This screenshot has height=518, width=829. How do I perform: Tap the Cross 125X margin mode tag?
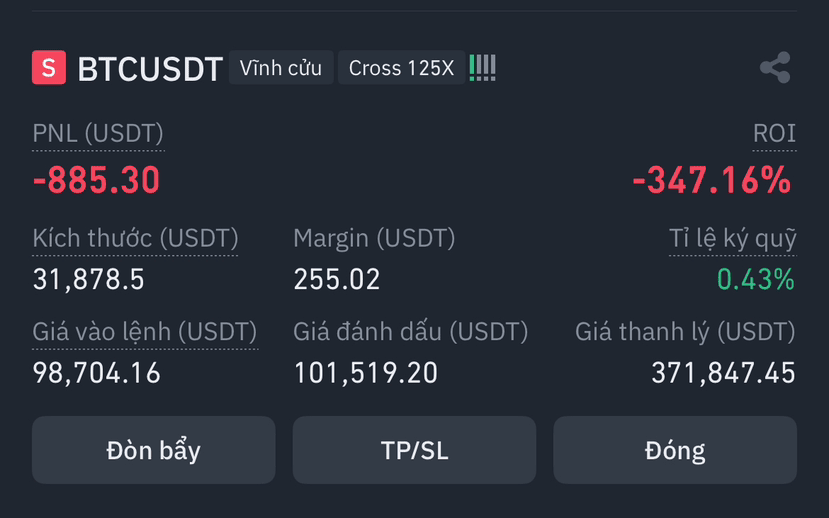point(401,68)
